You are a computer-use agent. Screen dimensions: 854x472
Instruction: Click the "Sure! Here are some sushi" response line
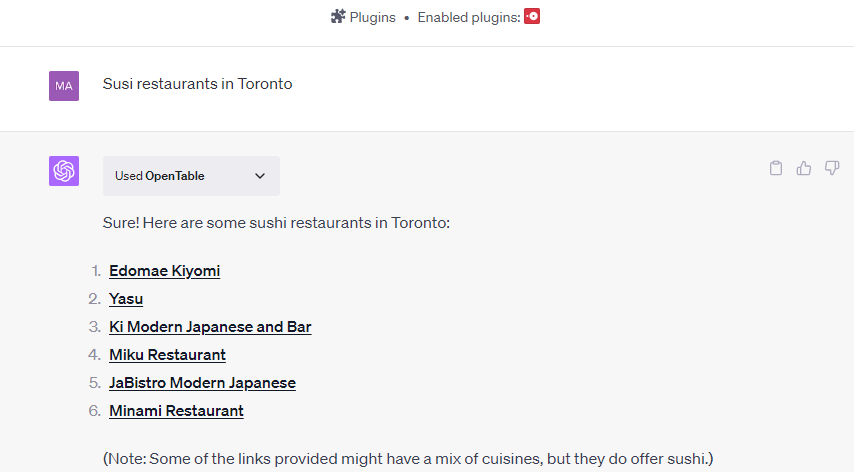tap(277, 222)
